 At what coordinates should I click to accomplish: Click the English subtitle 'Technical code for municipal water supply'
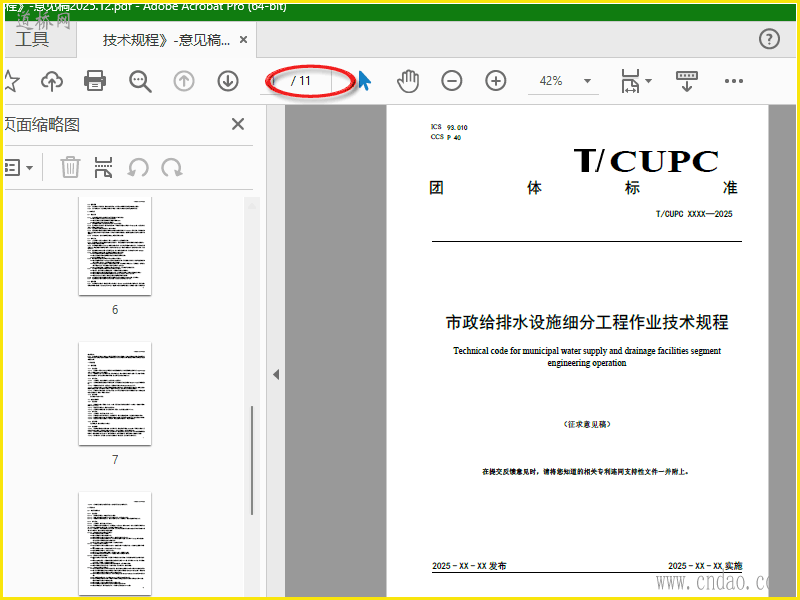coord(587,357)
